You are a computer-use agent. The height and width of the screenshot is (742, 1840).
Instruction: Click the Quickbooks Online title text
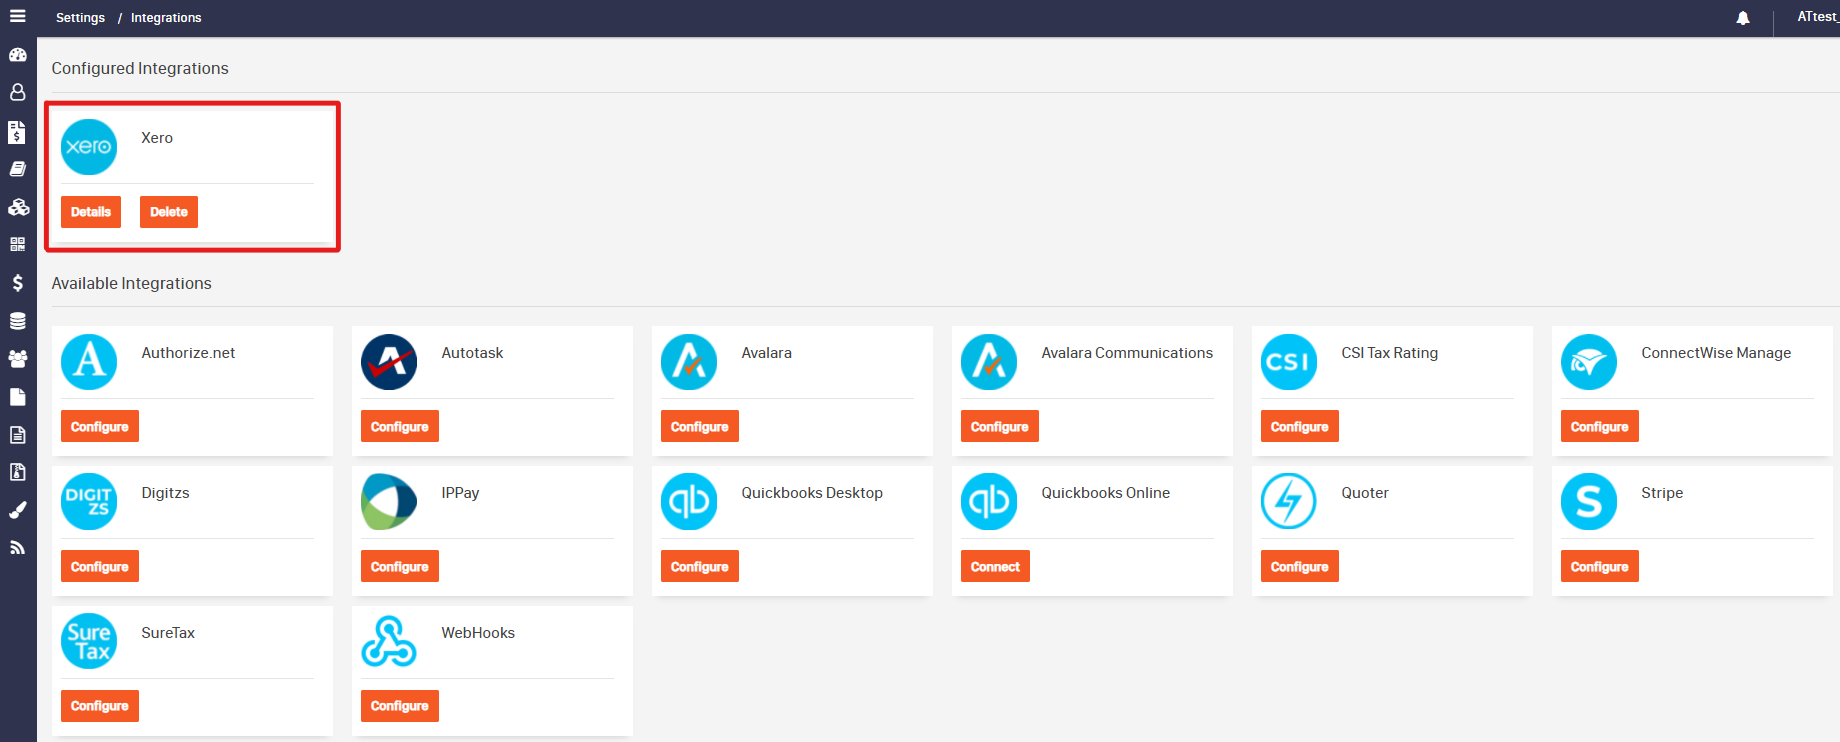[x=1105, y=493]
